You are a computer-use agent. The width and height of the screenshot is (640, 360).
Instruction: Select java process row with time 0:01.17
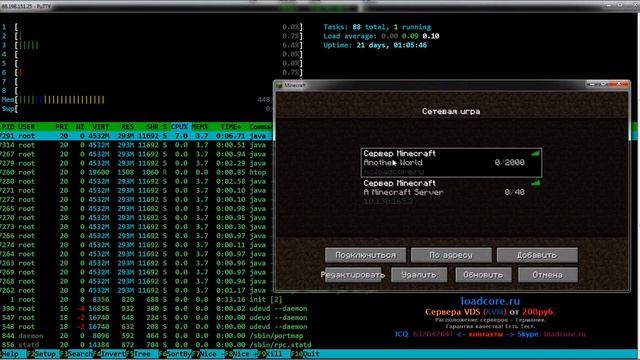[136, 290]
